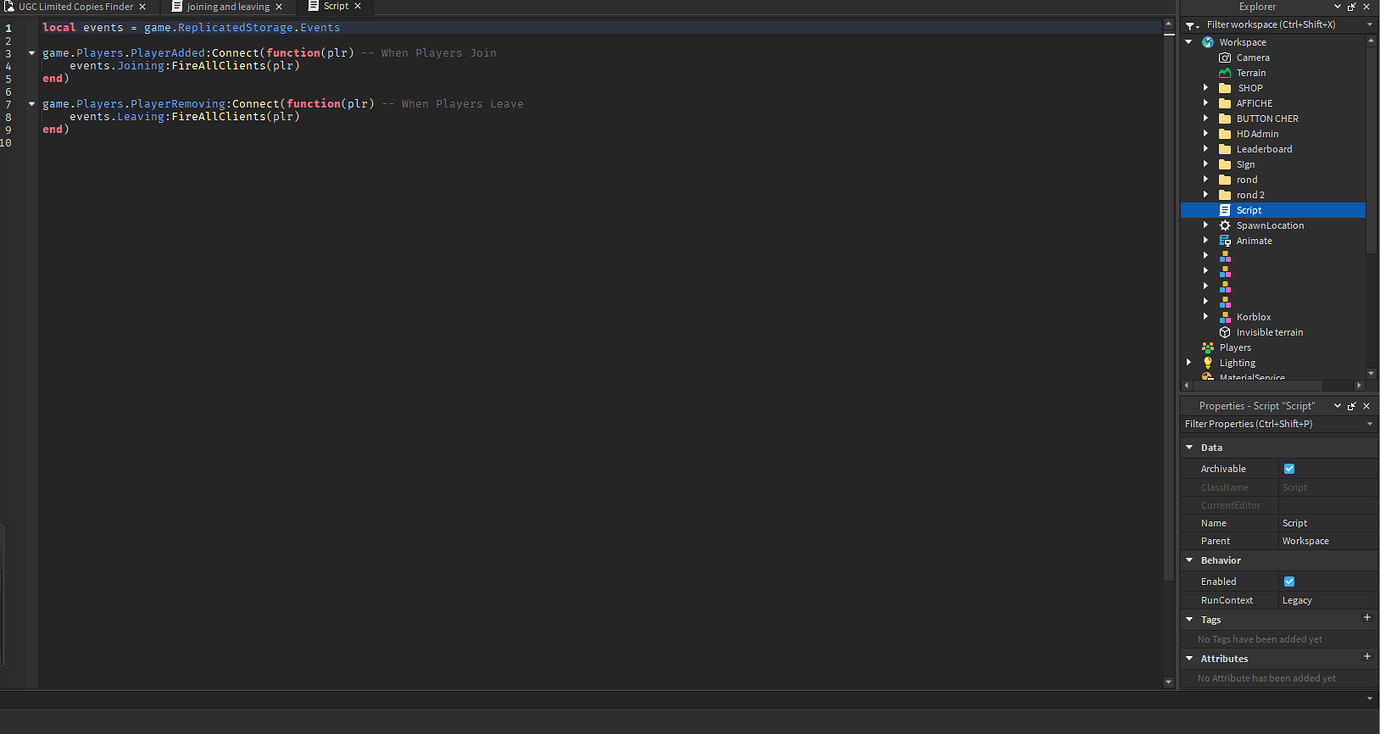Select the Korblox model in Explorer
Image resolution: width=1380 pixels, height=734 pixels.
click(x=1252, y=316)
